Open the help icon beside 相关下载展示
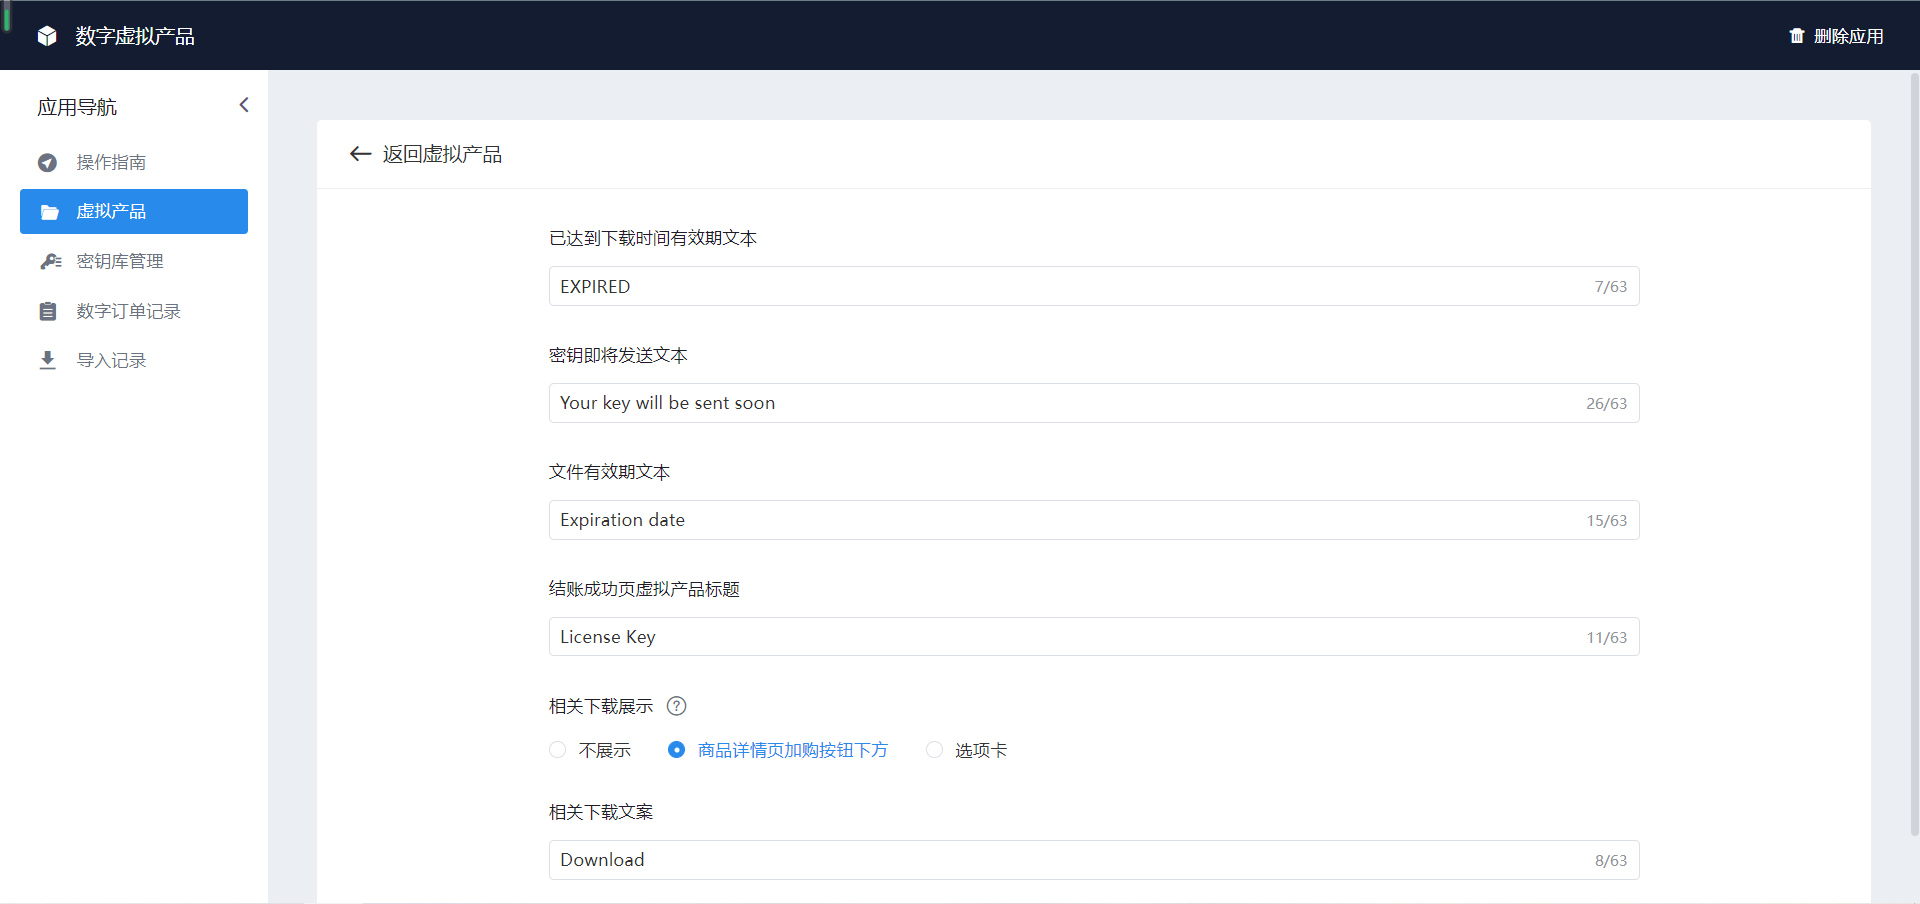 pos(676,706)
